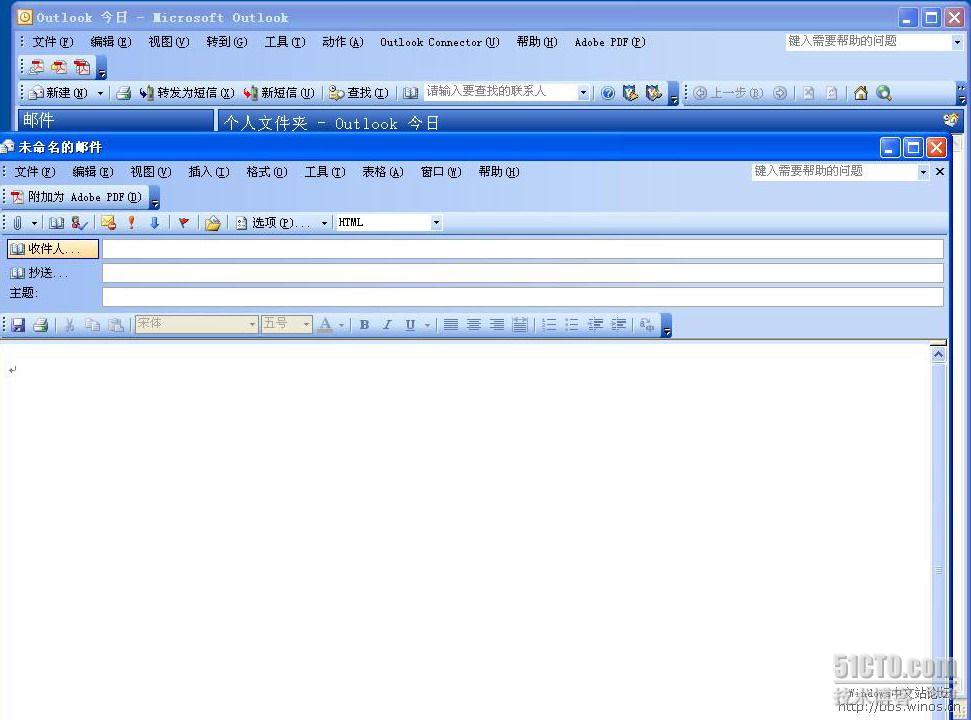Open 插入(I) menu in message window
The image size is (971, 720).
209,171
